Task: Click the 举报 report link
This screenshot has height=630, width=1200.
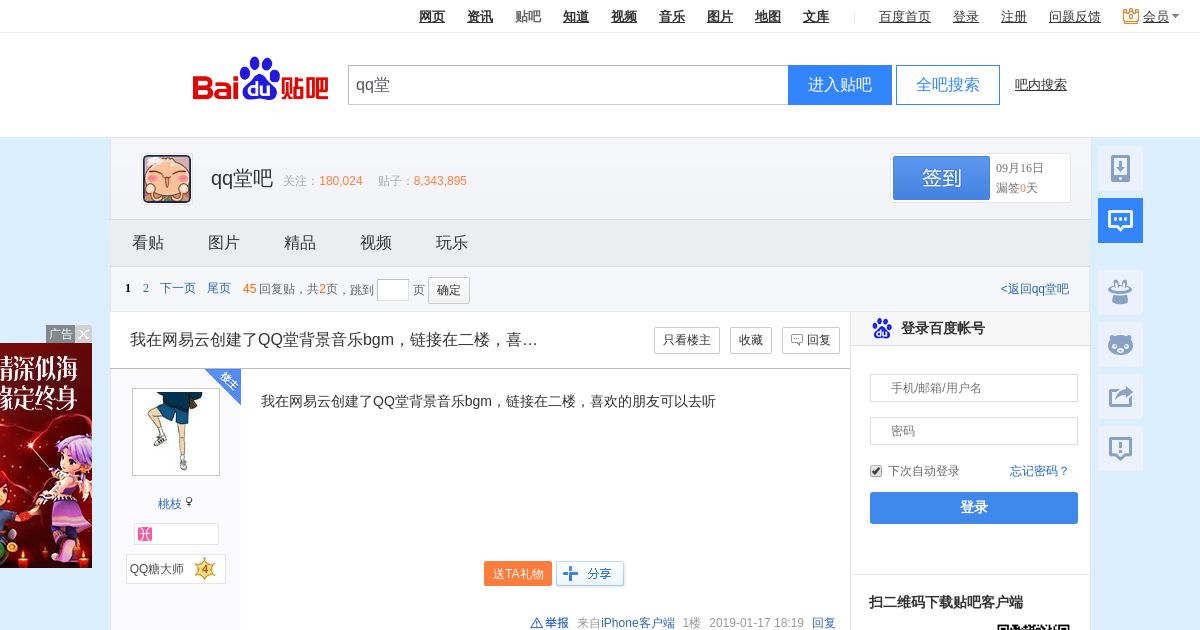Action: [550, 623]
